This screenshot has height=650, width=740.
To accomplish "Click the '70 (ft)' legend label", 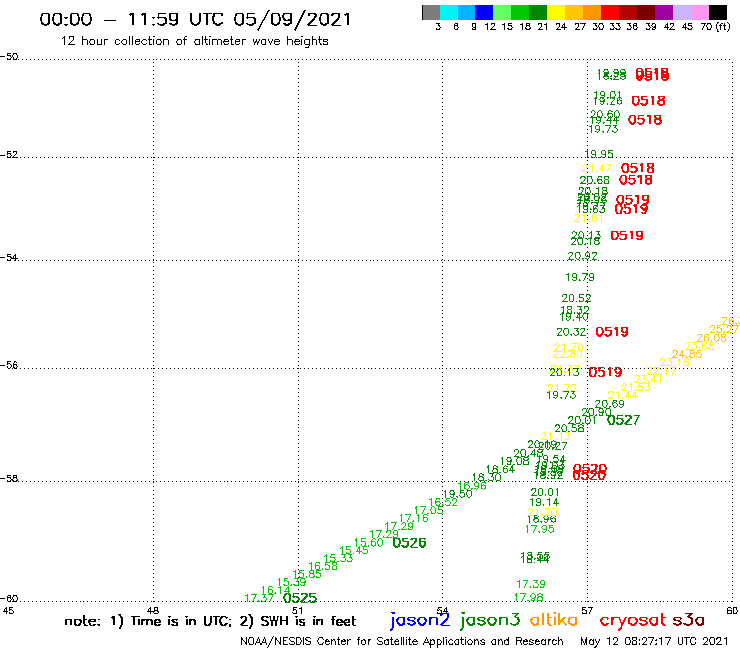I will (715, 27).
